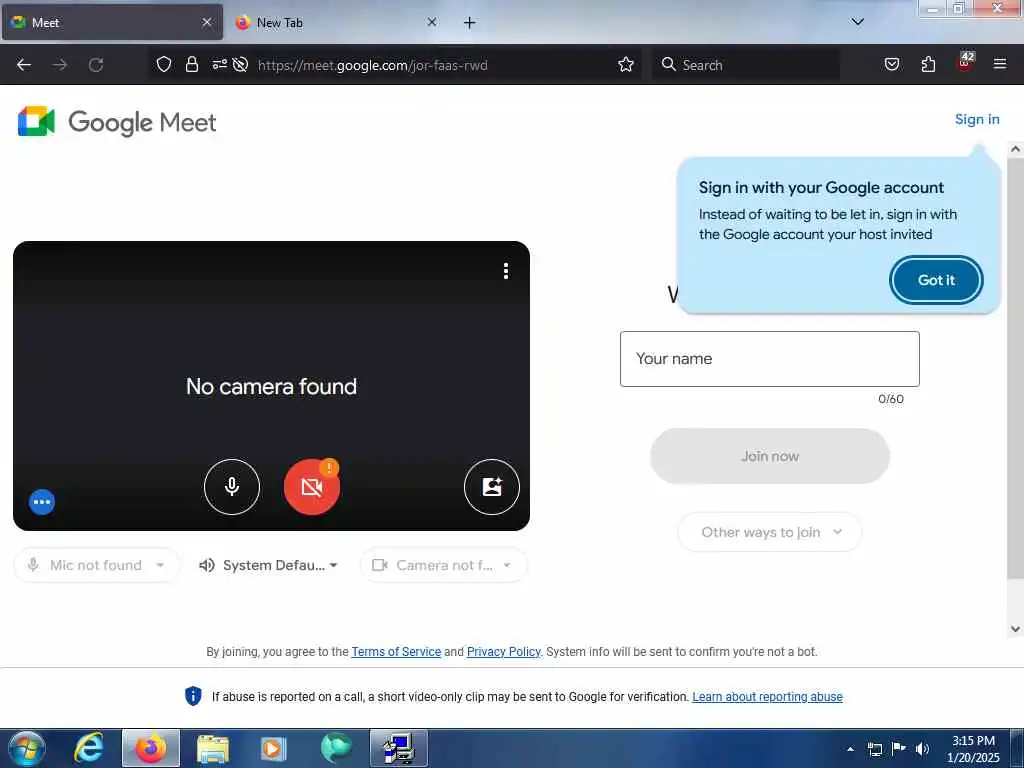The width and height of the screenshot is (1024, 768).
Task: Open the Action Center flag icon
Action: click(x=899, y=748)
